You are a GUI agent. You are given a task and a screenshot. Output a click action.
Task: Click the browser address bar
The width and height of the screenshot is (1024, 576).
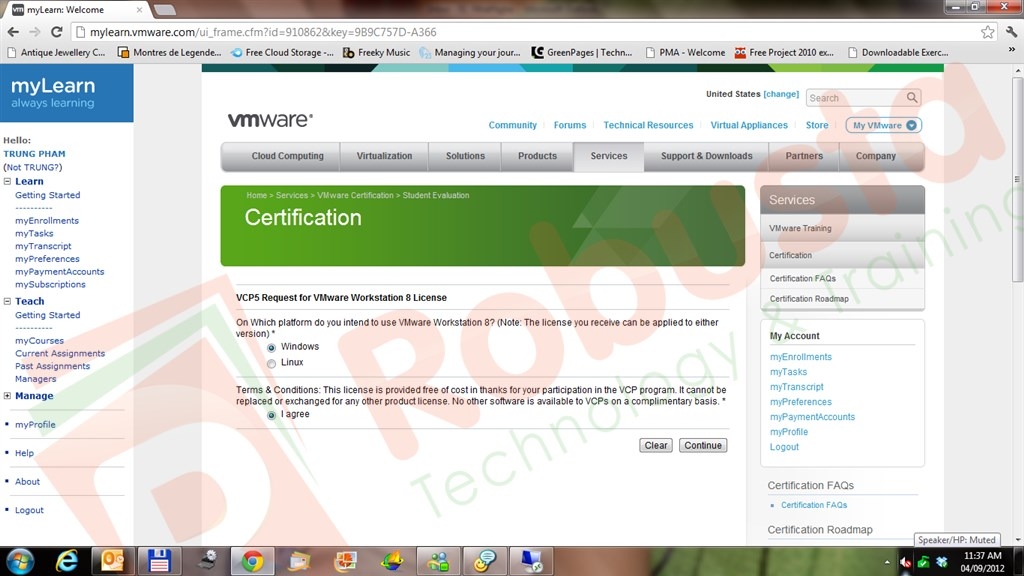528,32
